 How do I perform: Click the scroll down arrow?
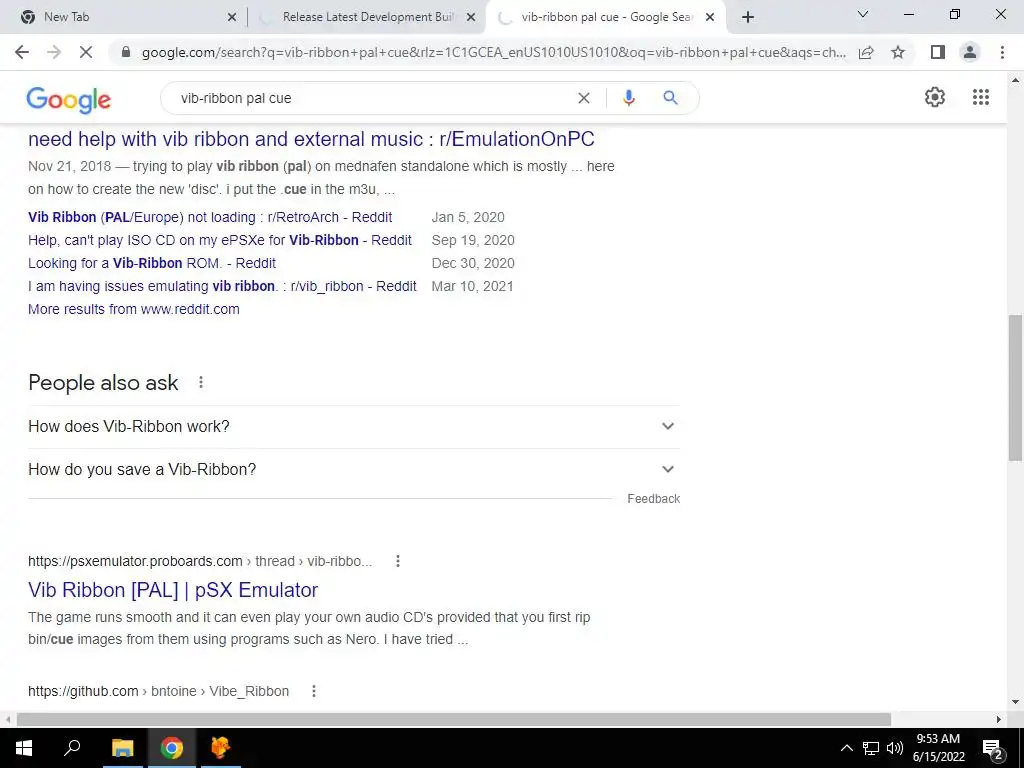point(1016,702)
